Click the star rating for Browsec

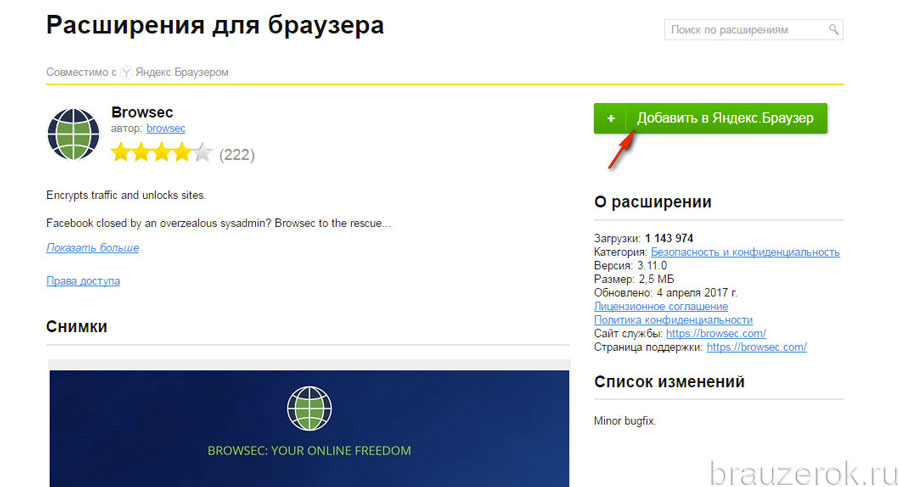point(161,153)
